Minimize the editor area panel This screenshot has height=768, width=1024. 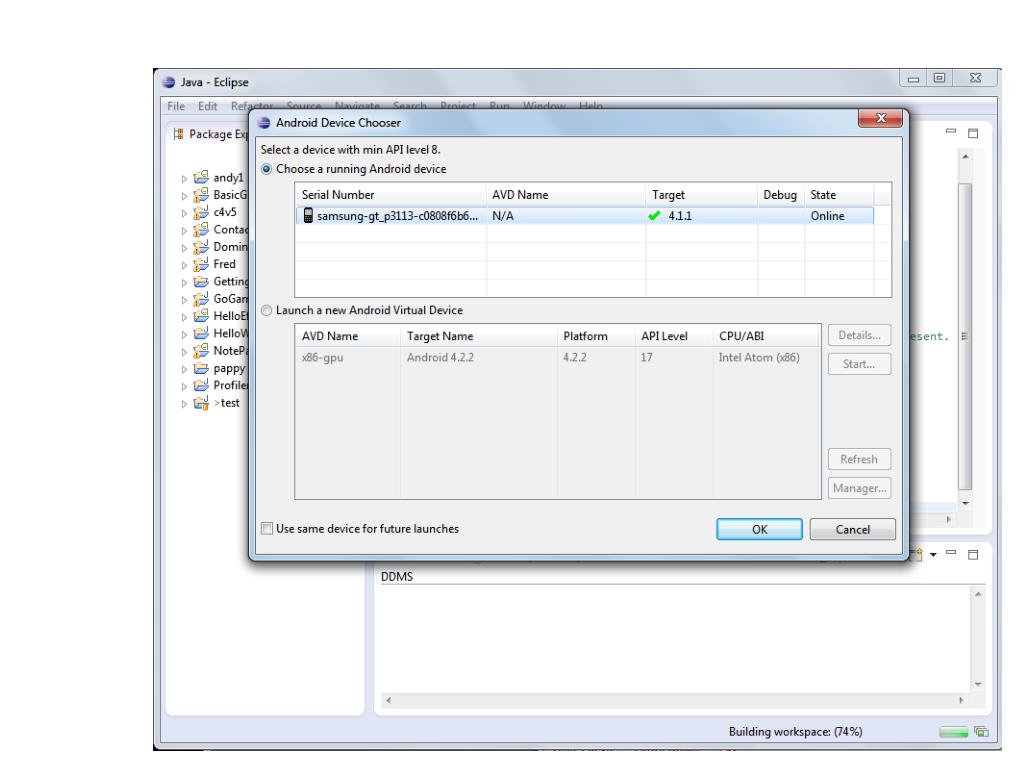pyautogui.click(x=951, y=132)
